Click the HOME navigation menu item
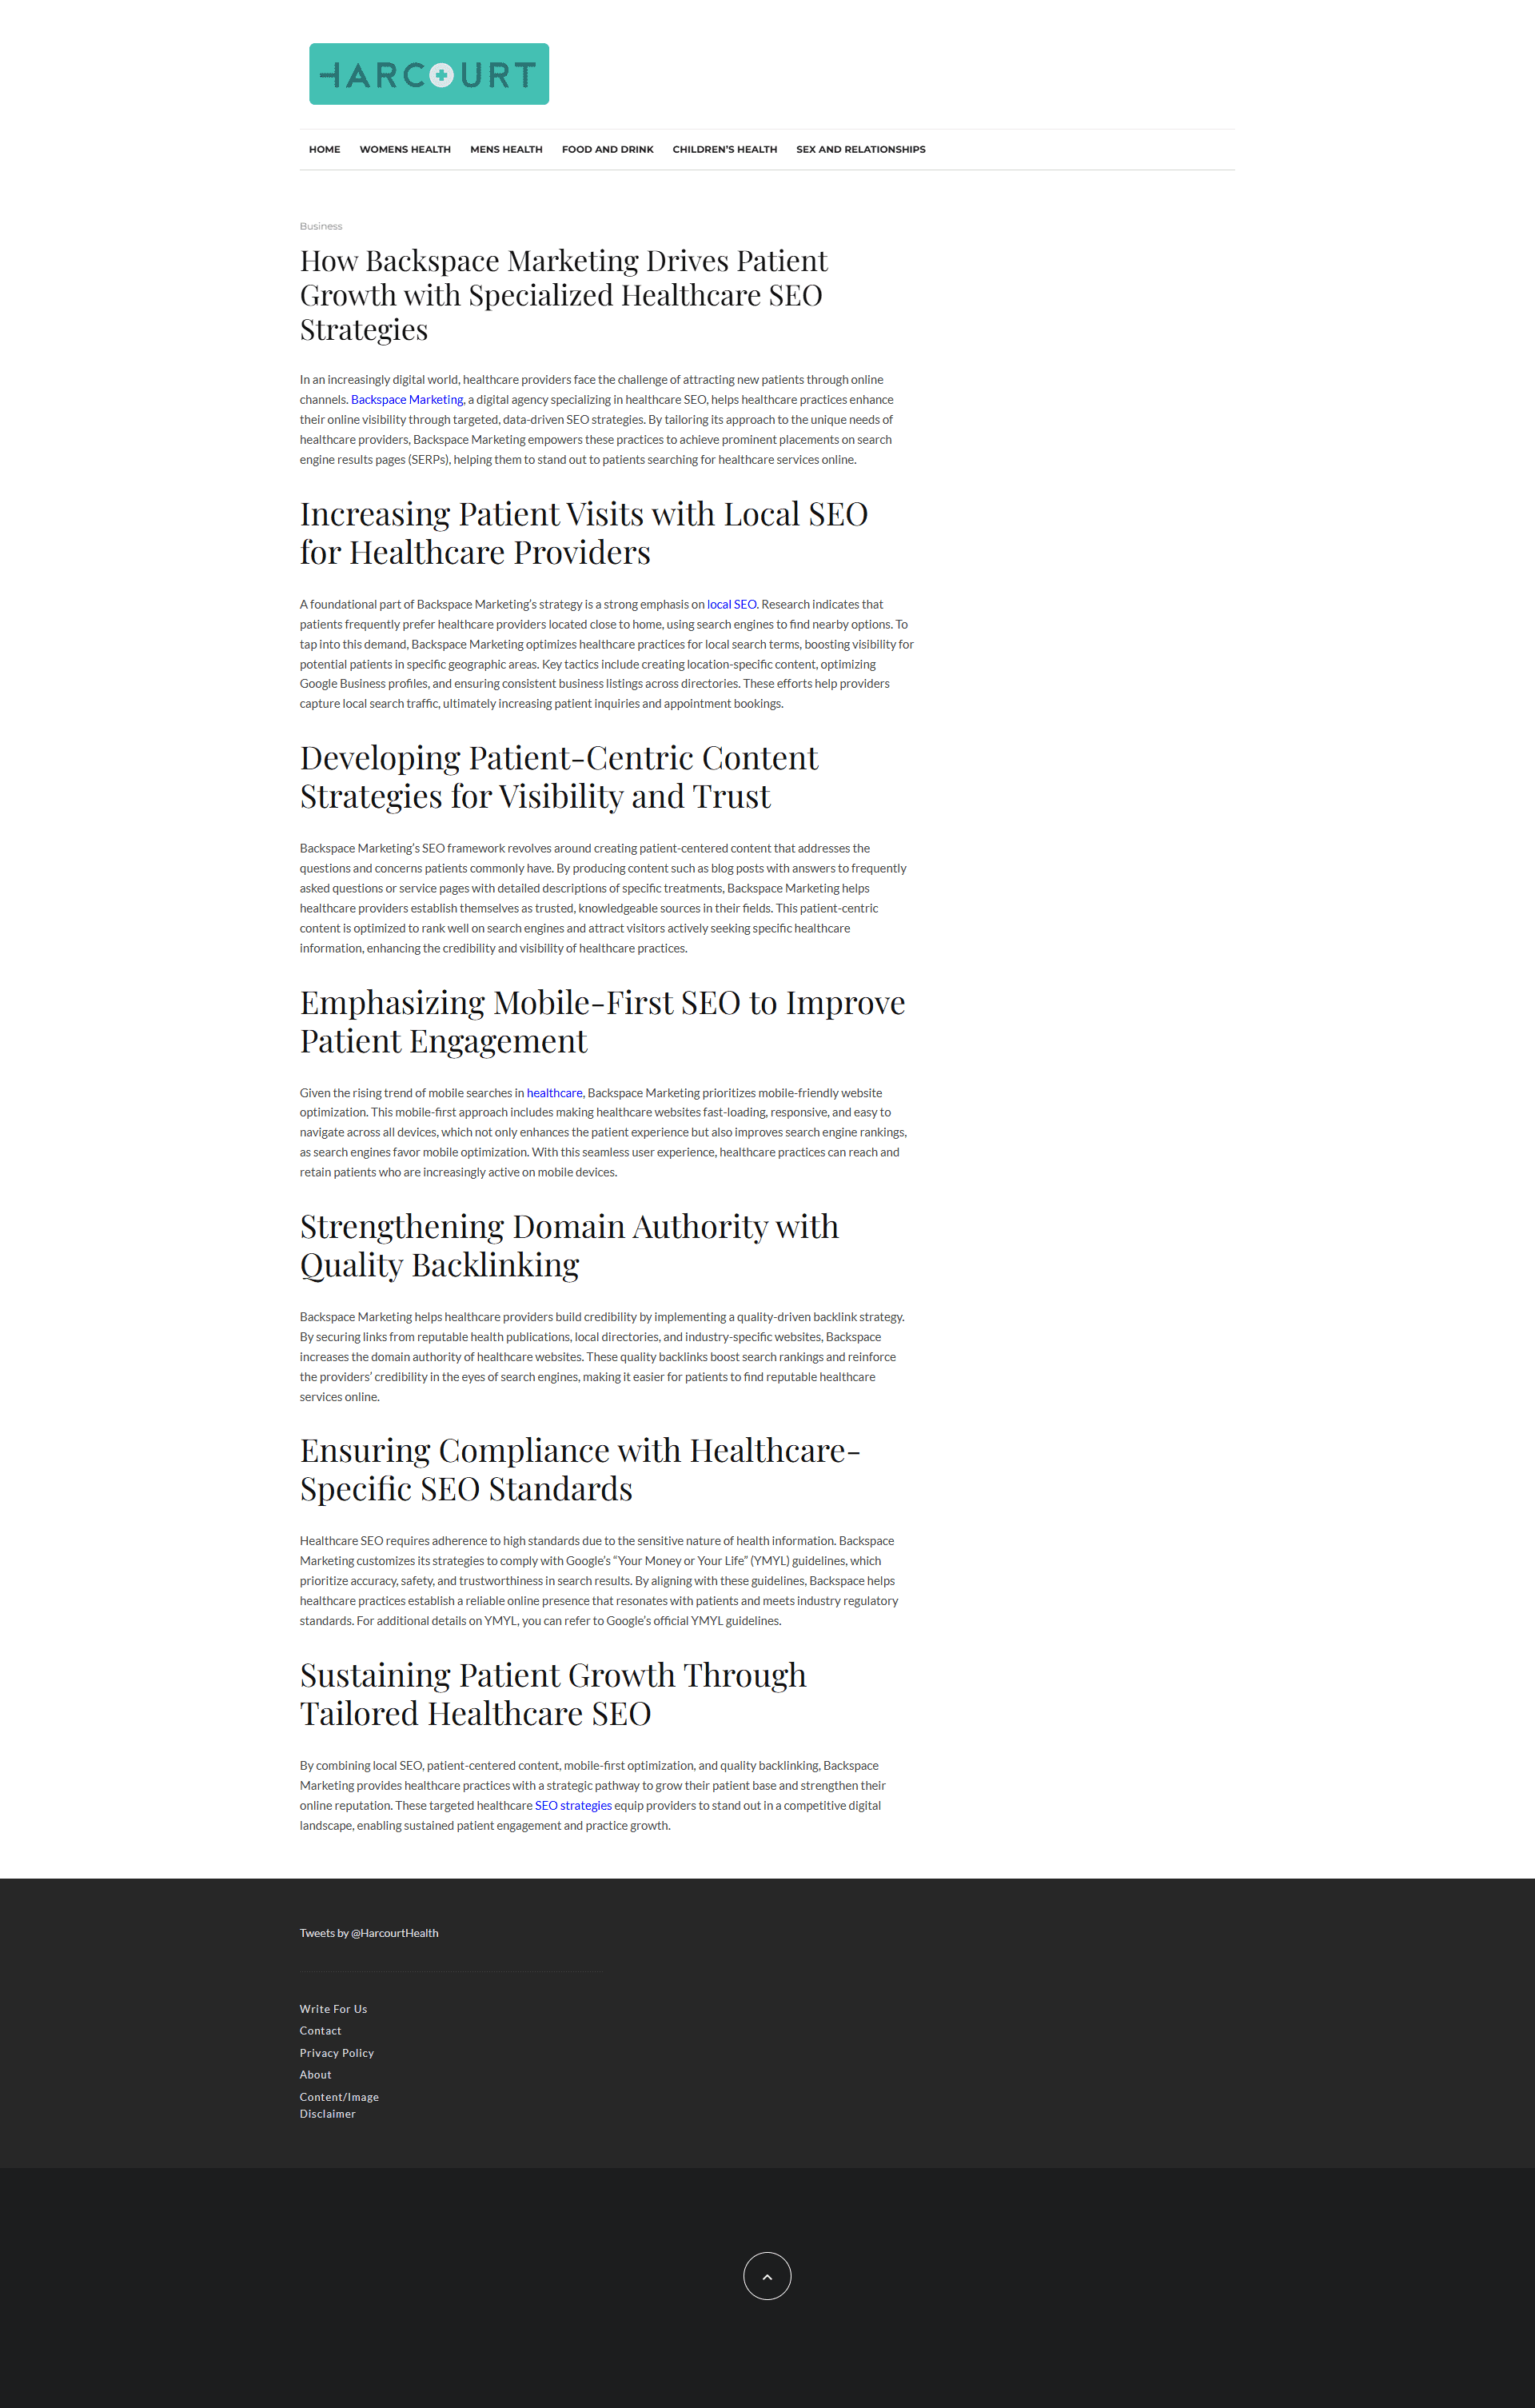 pyautogui.click(x=323, y=147)
